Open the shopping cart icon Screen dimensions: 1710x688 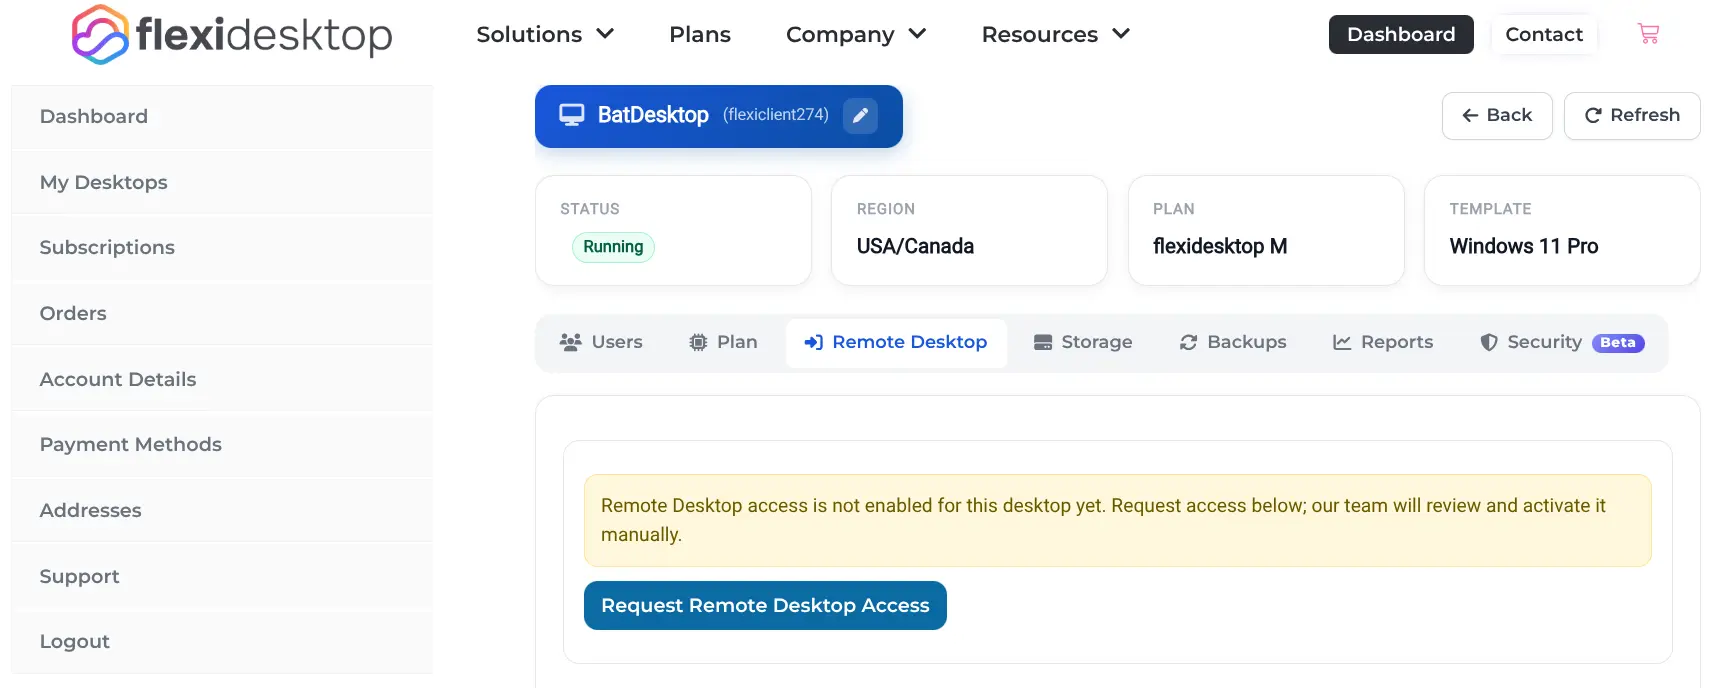click(x=1648, y=34)
